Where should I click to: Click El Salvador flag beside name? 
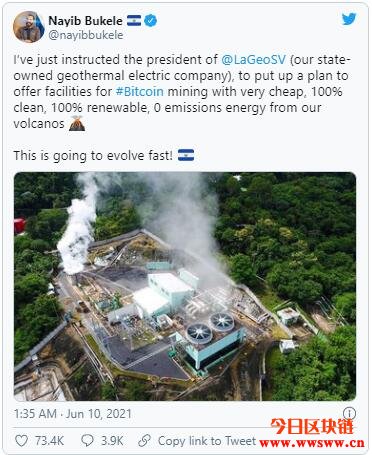coord(134,21)
